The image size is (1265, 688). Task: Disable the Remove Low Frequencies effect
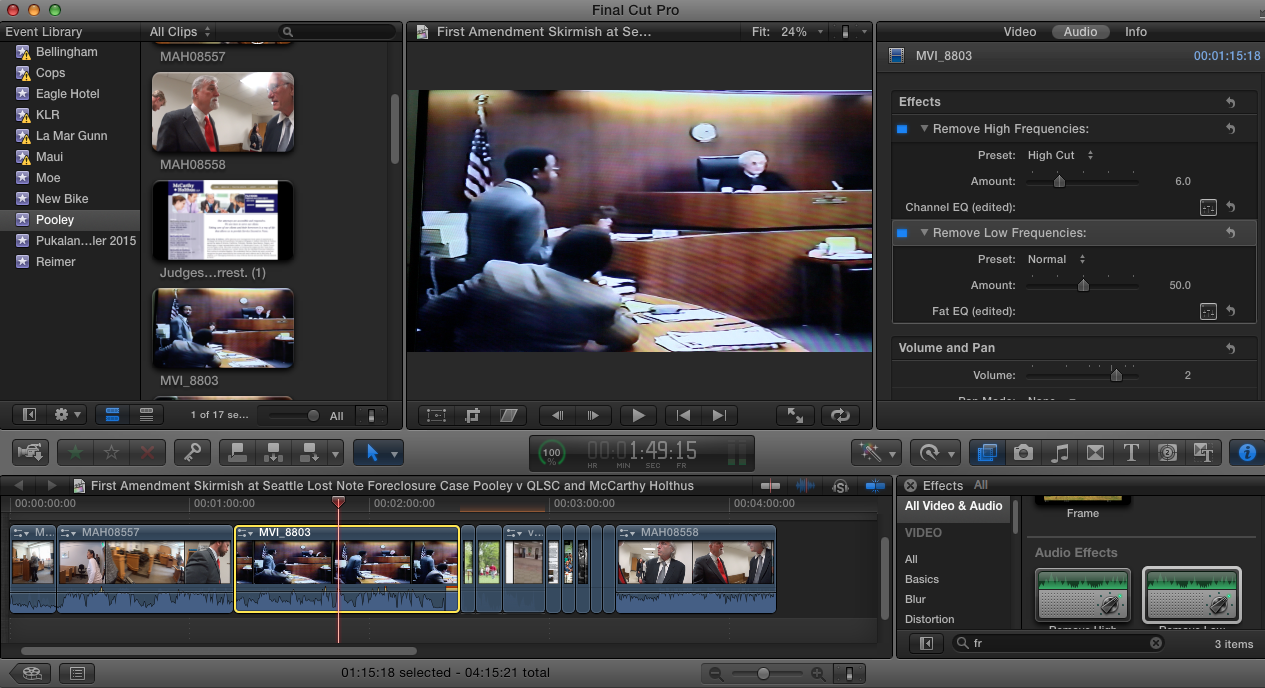(x=902, y=233)
